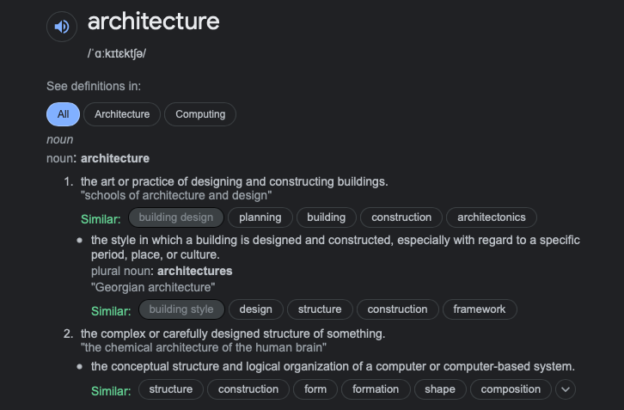Screen dimensions: 624x410
Task: Switch to Computing definitions filter
Action: click(x=200, y=114)
